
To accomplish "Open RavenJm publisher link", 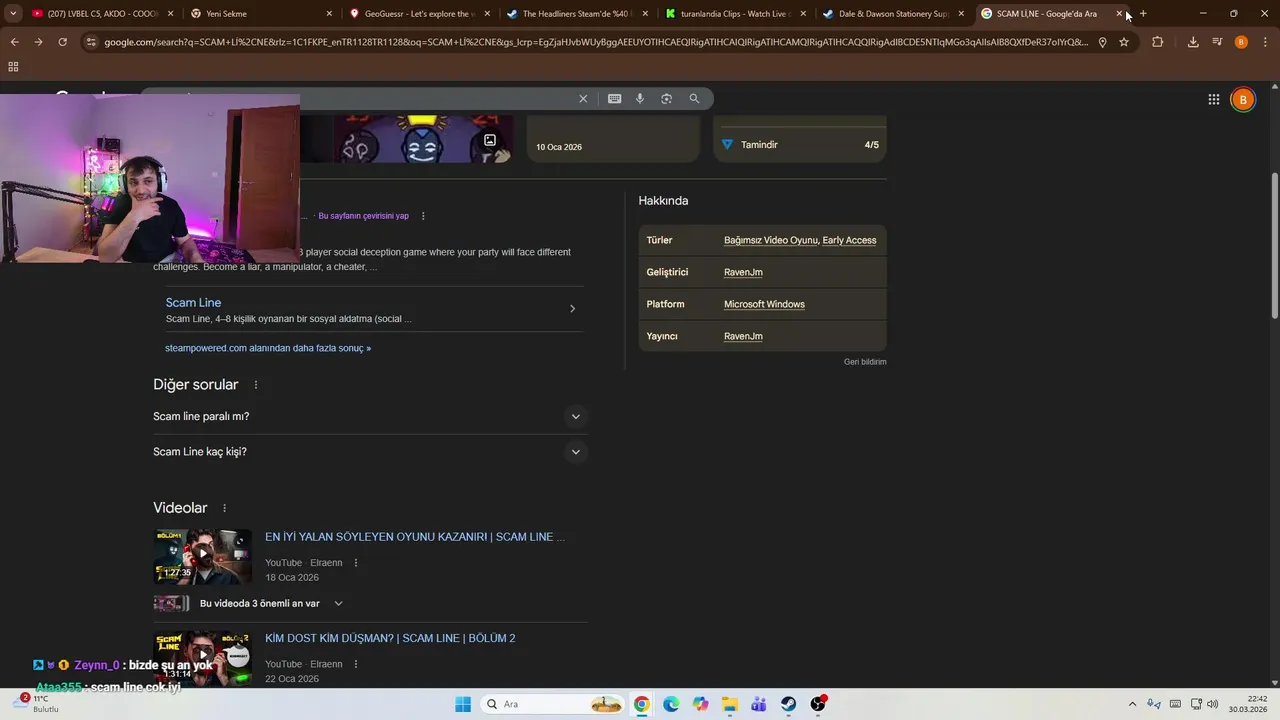I will 743,336.
